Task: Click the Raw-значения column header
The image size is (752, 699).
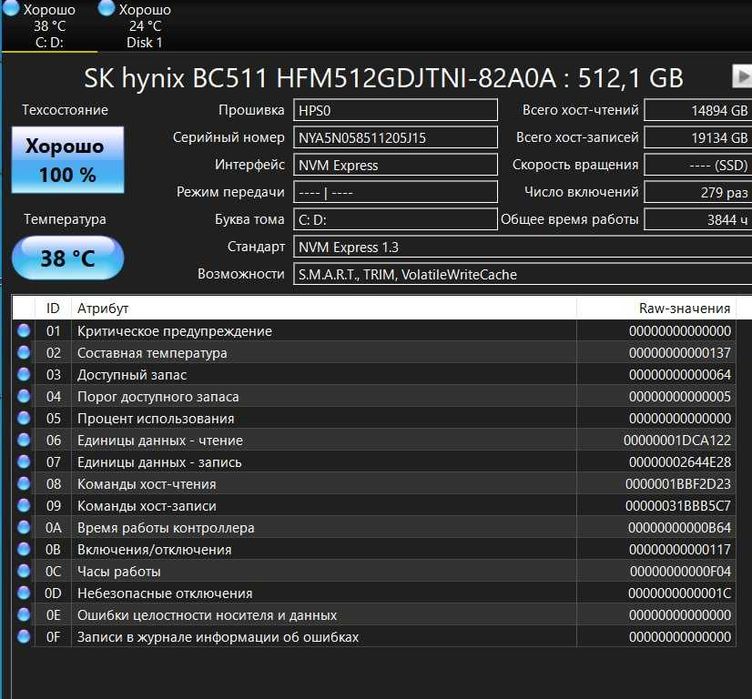Action: pos(656,308)
